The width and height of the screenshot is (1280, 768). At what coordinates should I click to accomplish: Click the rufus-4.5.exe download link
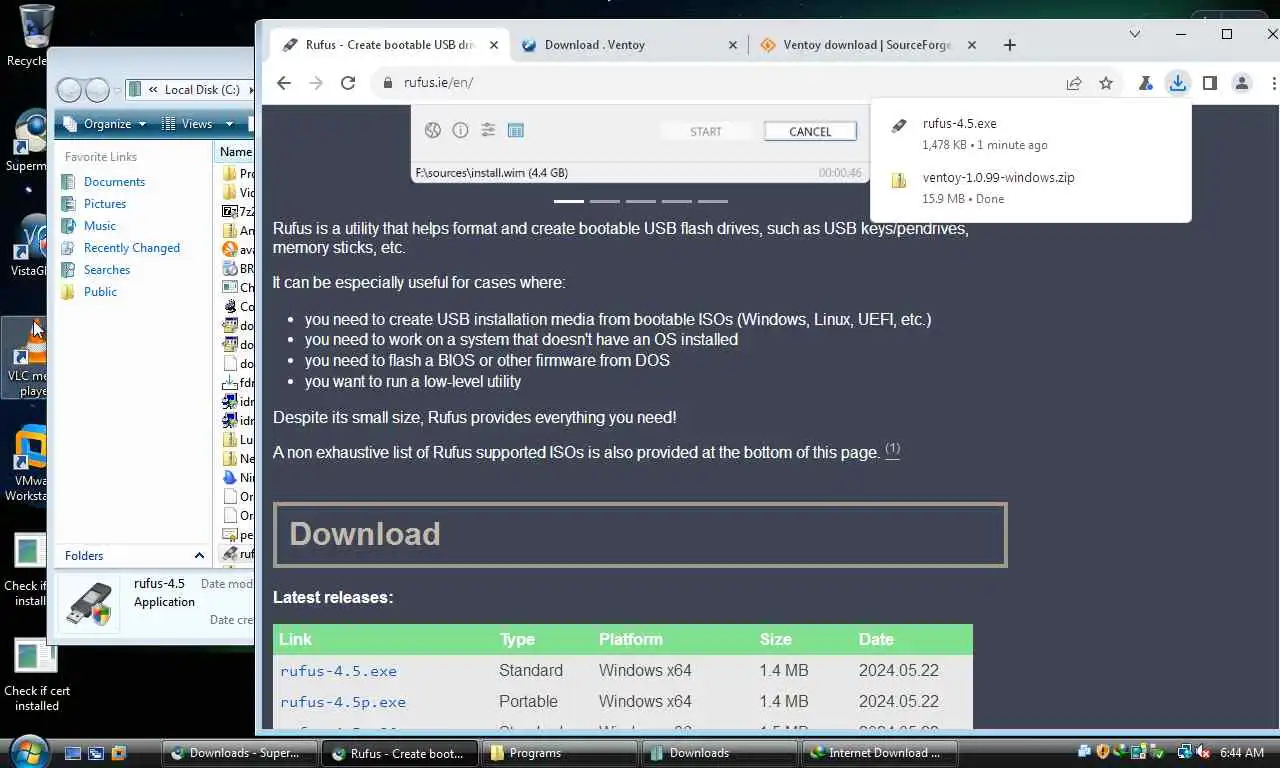pyautogui.click(x=338, y=671)
